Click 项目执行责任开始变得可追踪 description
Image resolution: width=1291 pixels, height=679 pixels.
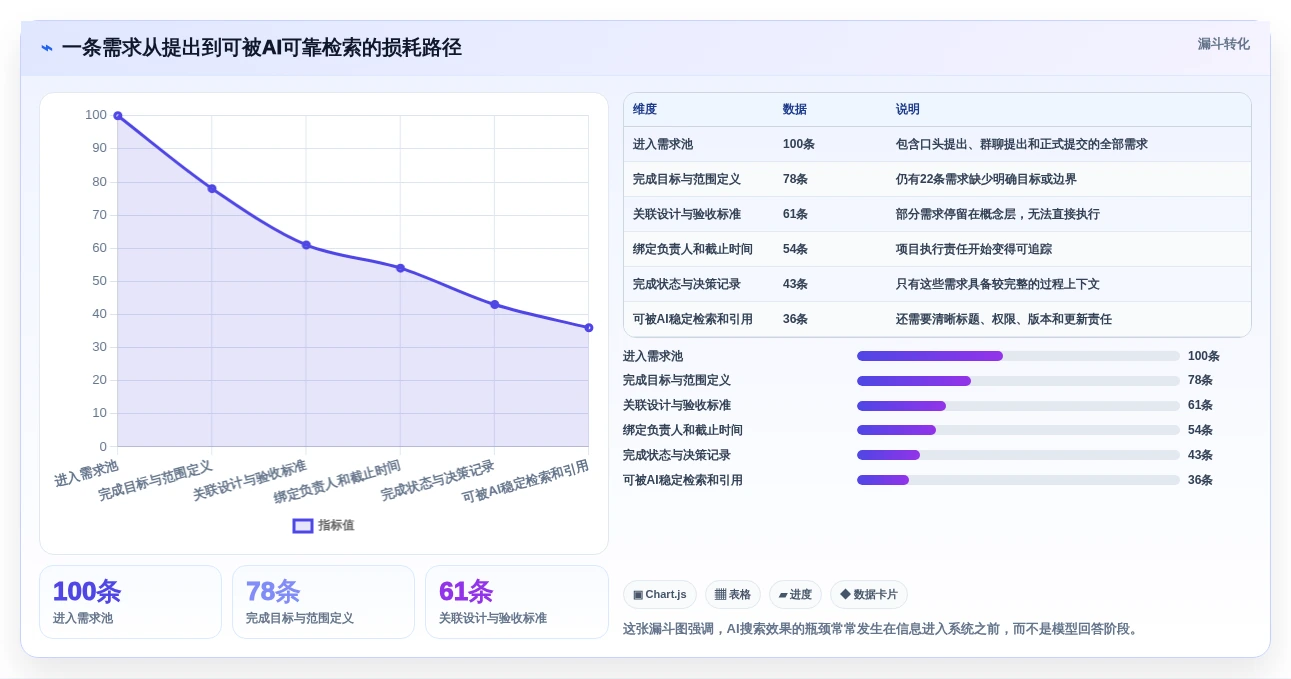974,249
